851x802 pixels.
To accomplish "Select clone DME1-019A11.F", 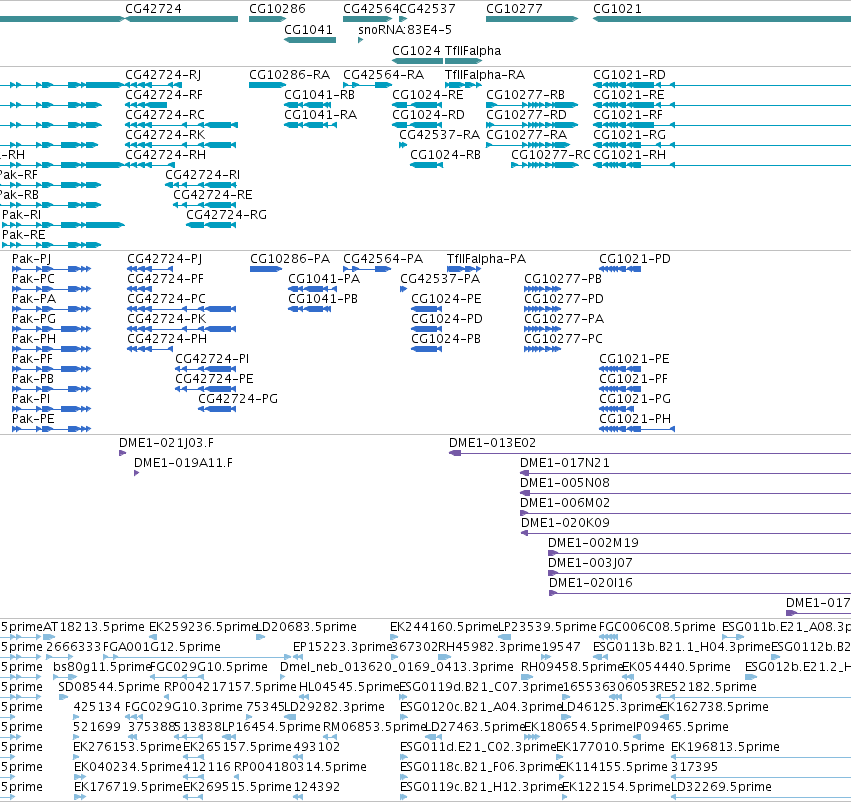I will click(183, 463).
